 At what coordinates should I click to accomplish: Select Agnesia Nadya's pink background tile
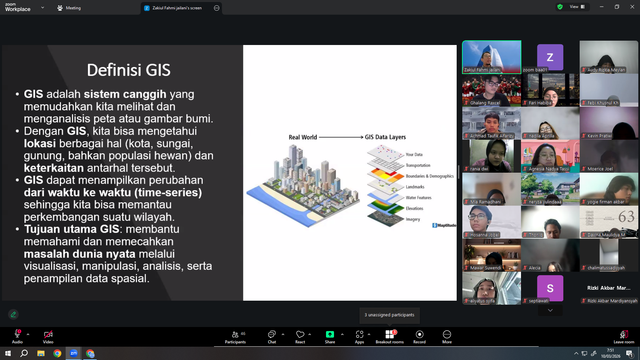click(550, 156)
